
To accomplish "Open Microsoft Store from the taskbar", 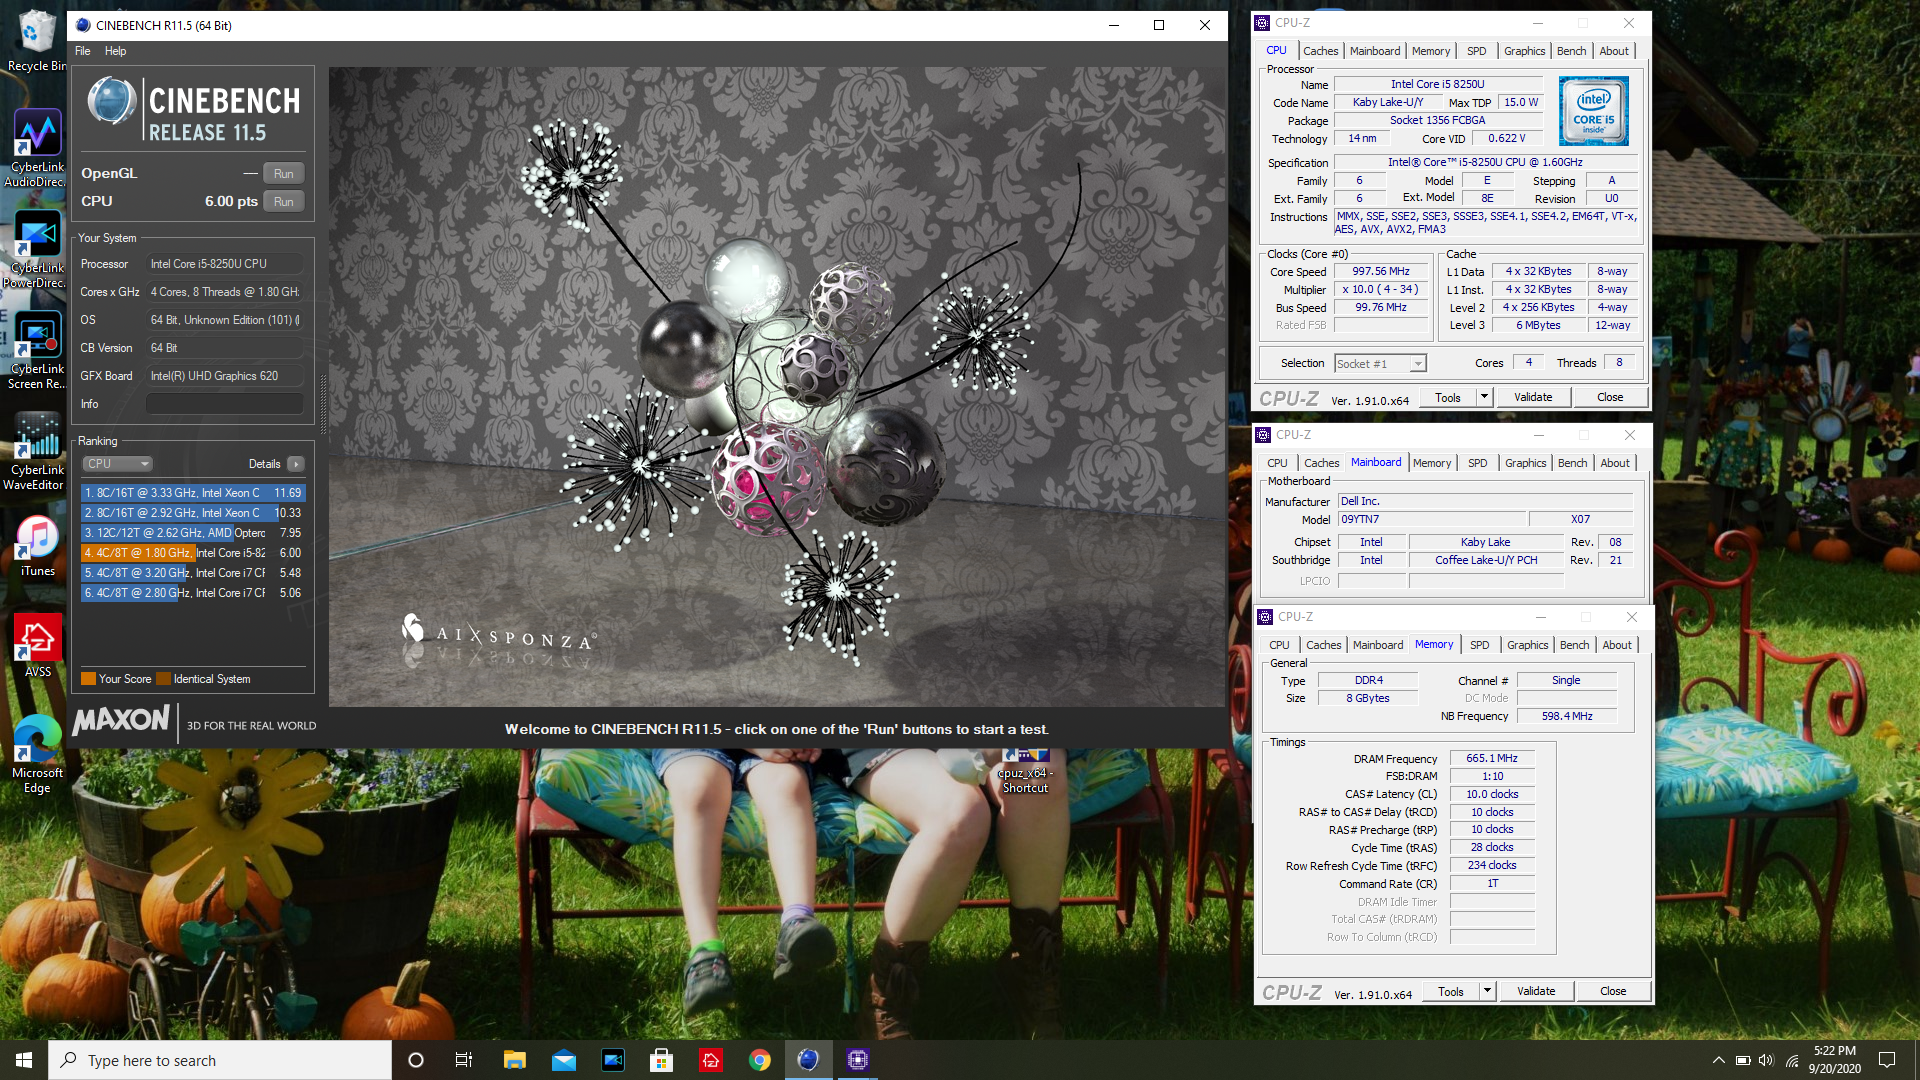I will point(661,1060).
